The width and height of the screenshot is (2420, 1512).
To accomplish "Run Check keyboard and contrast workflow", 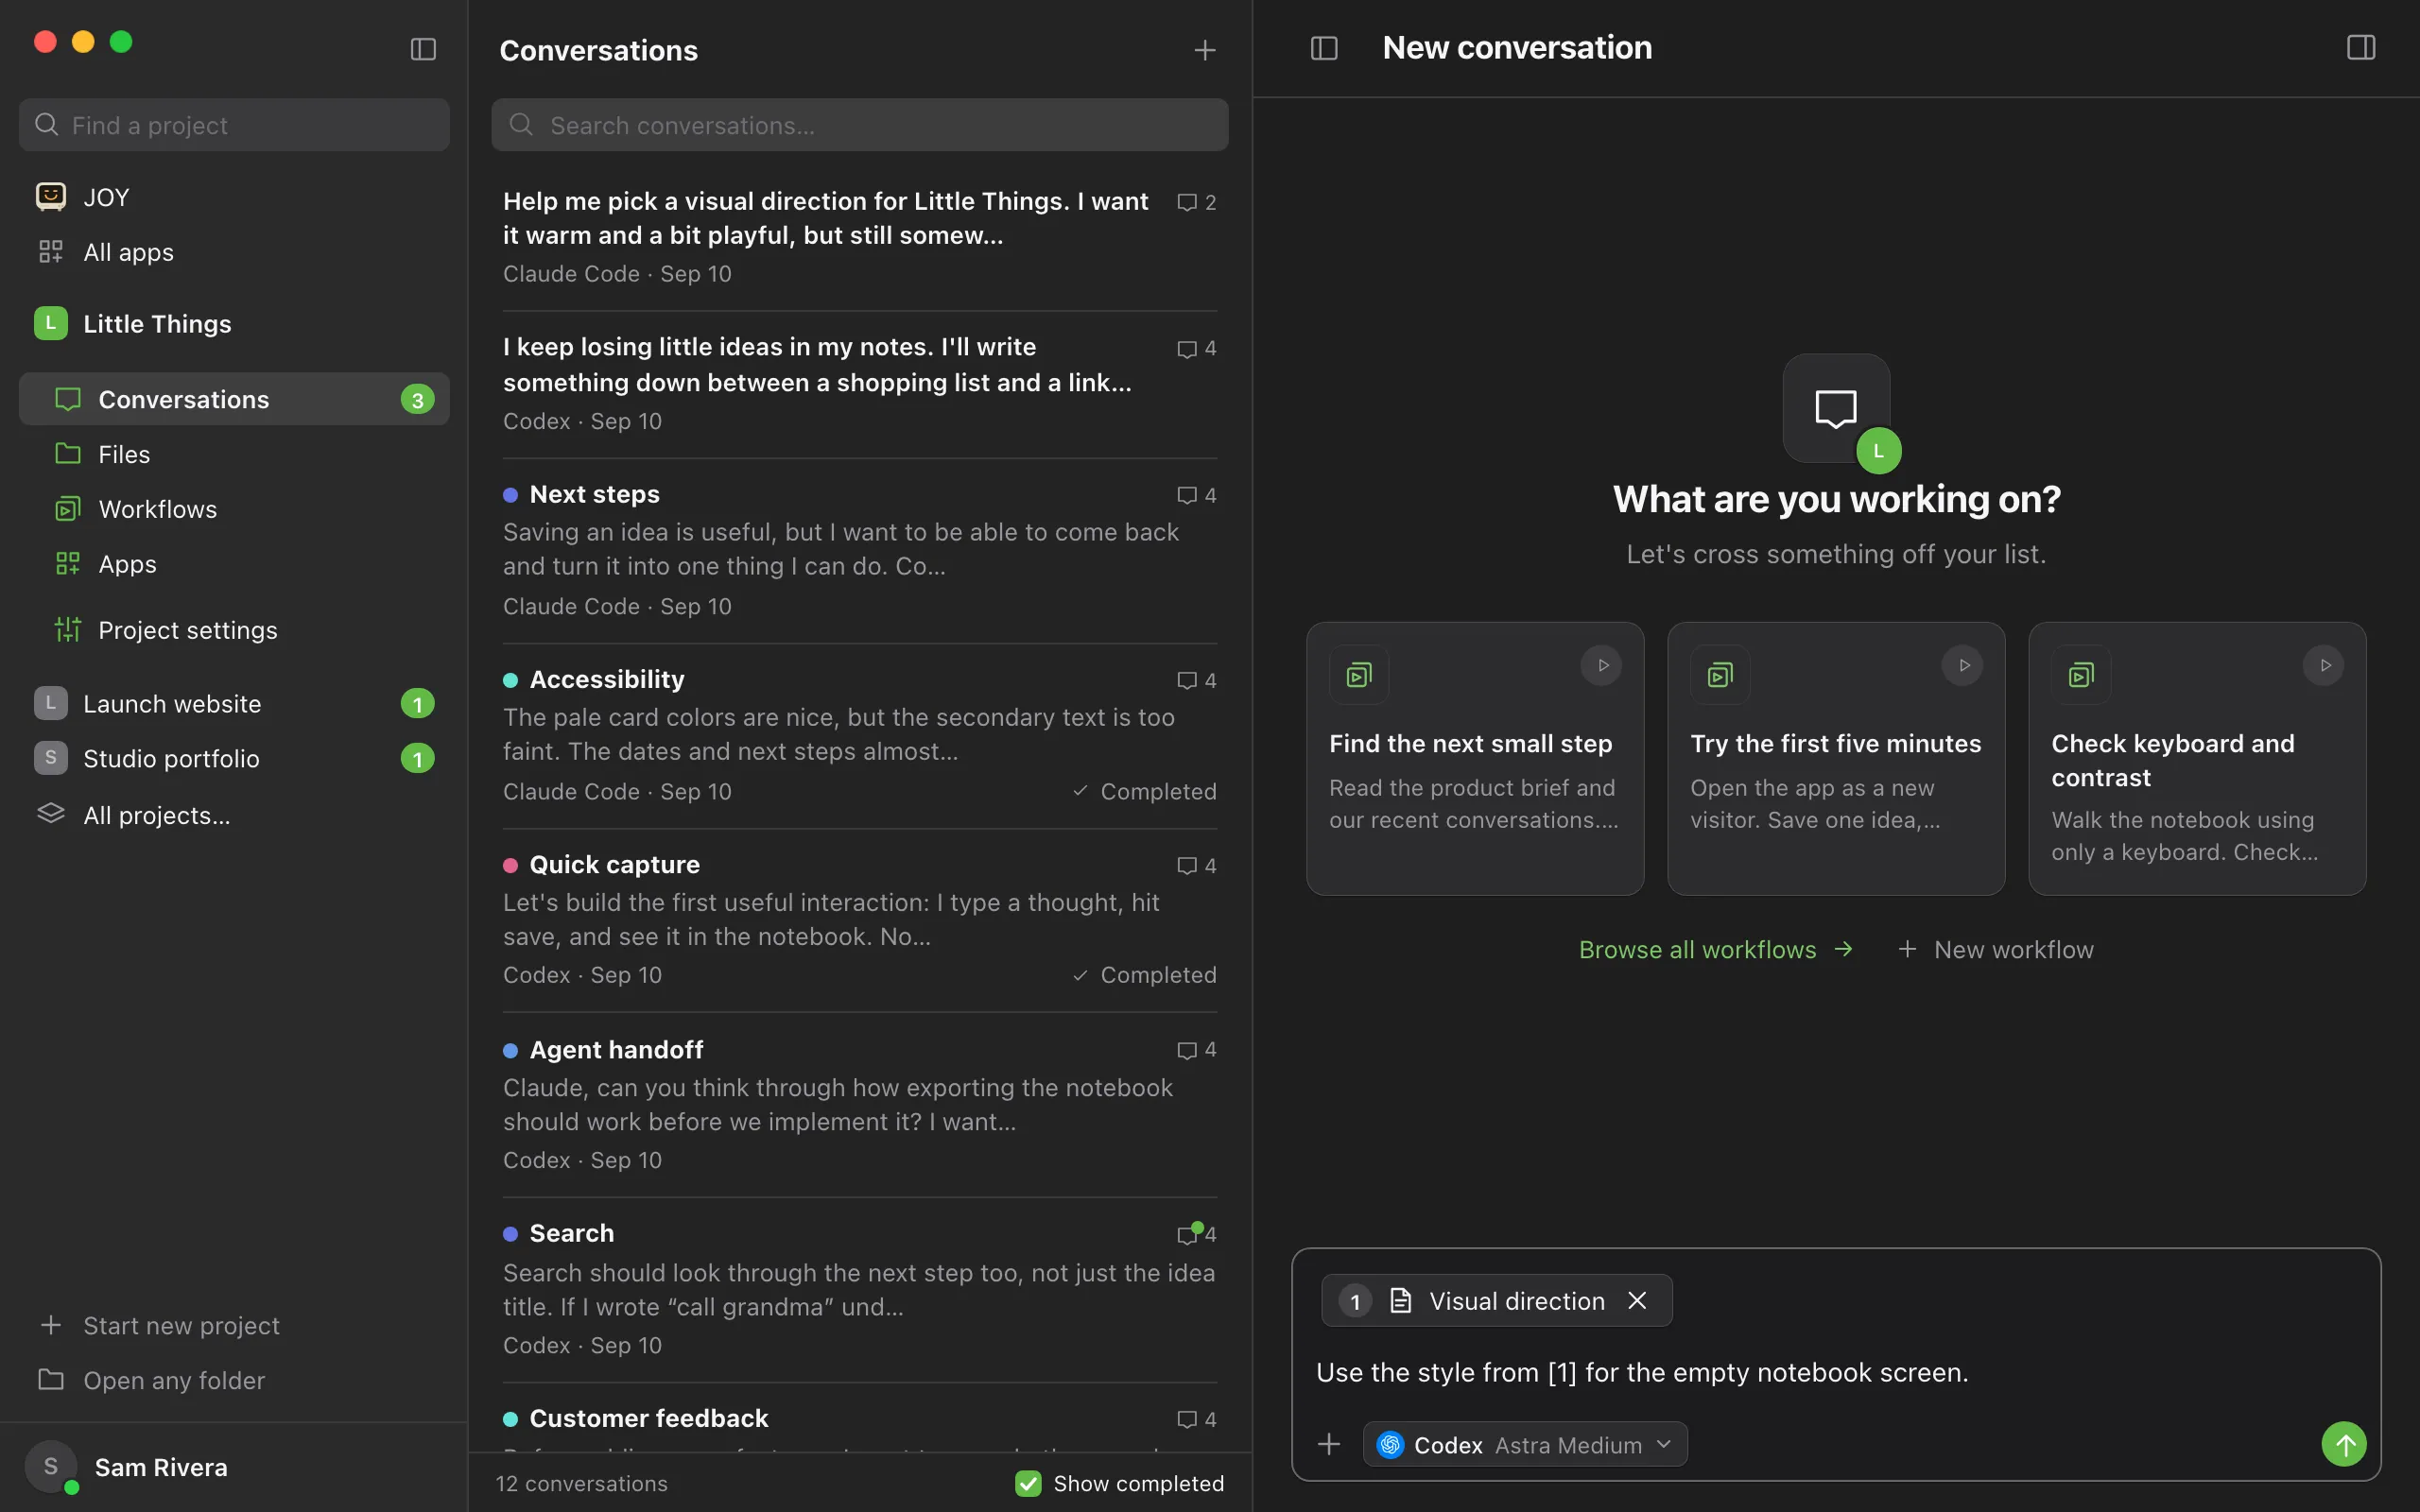I will click(x=2324, y=665).
